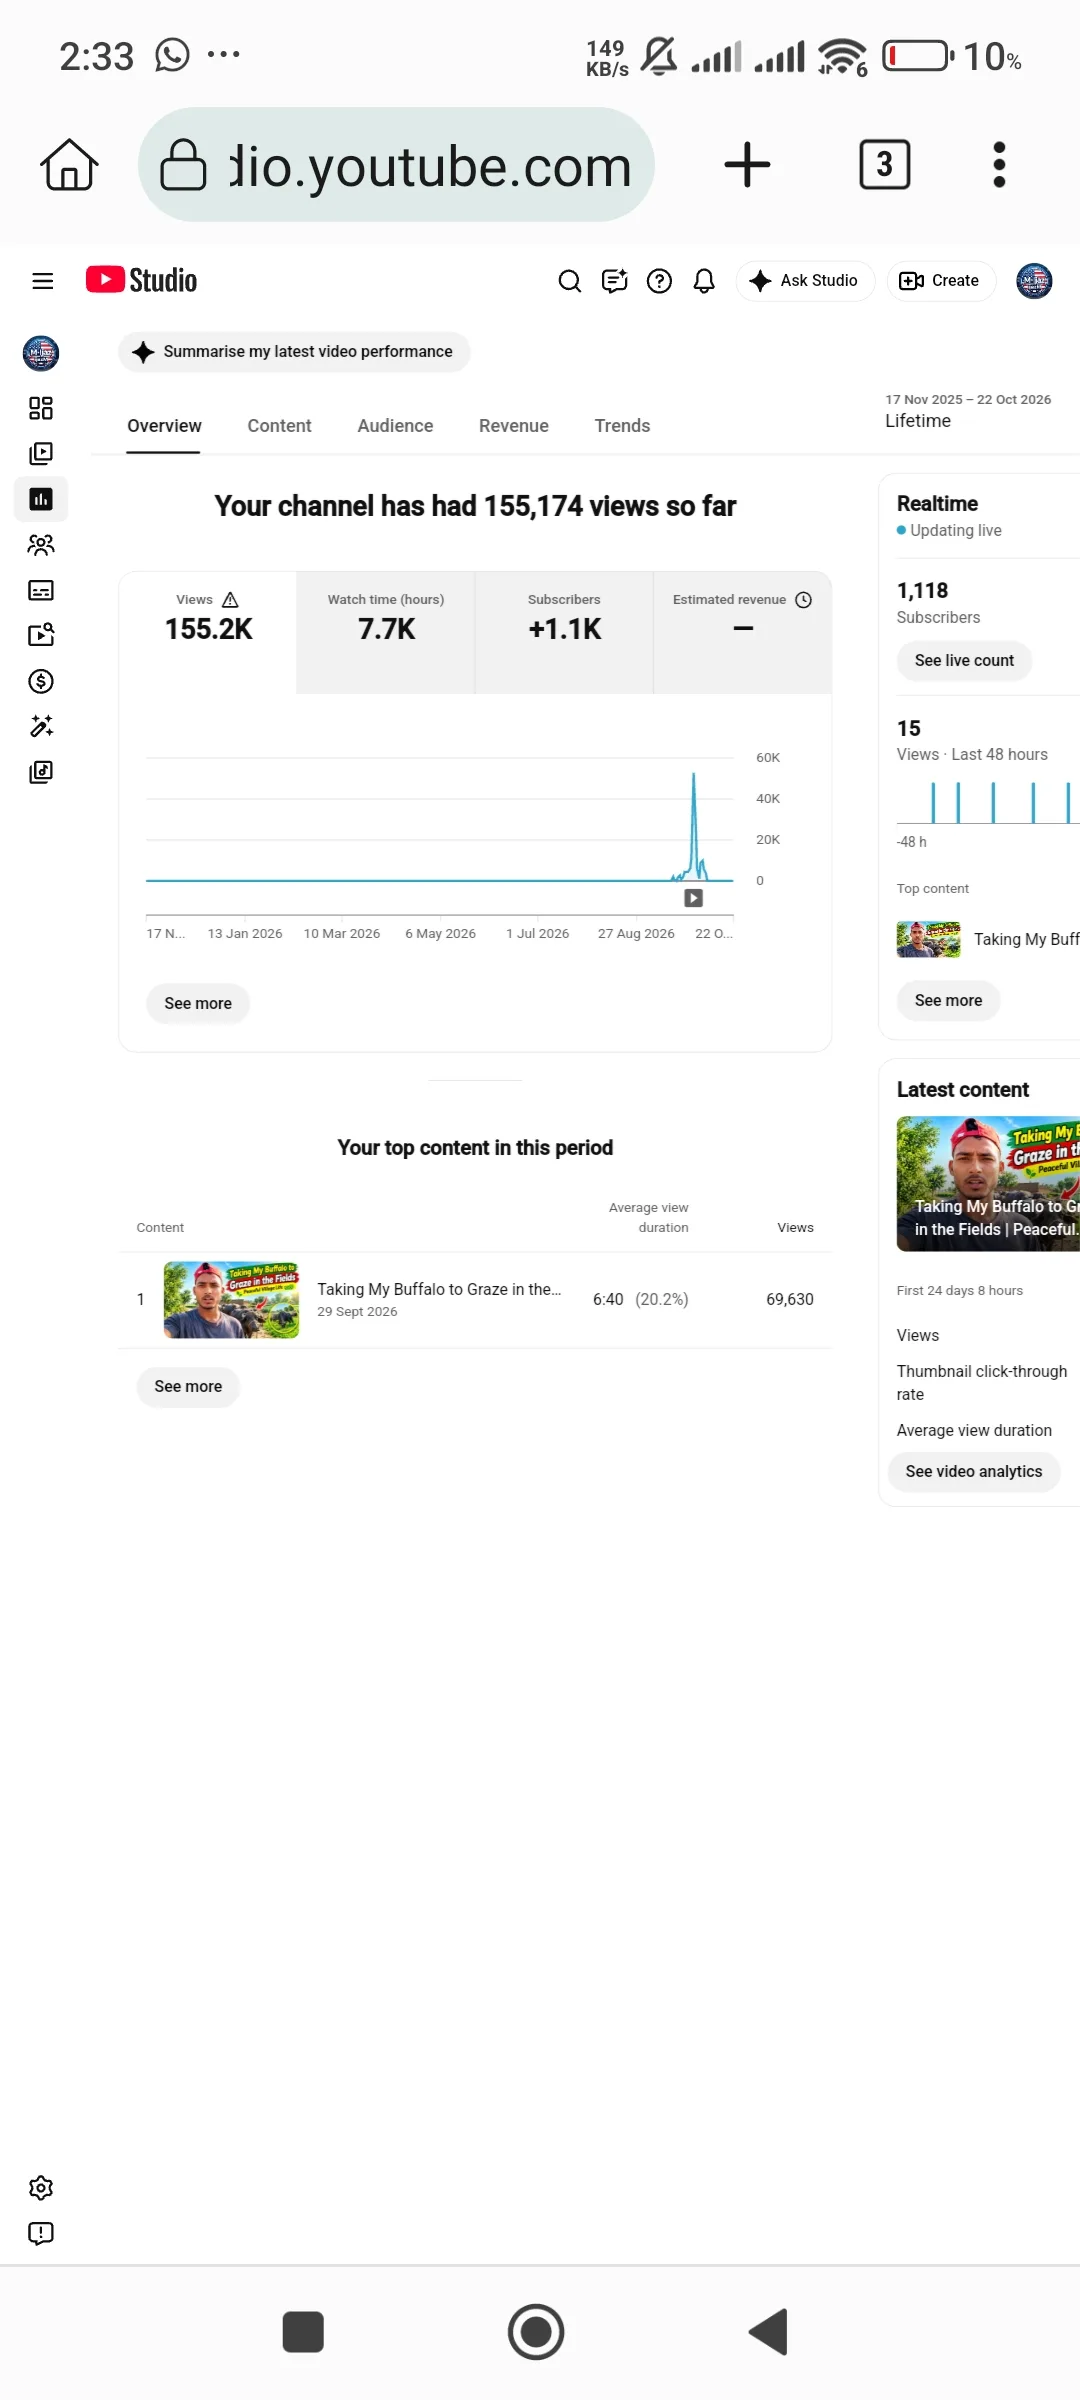The image size is (1080, 2400).
Task: Select the Analytics sidebar icon
Action: [x=41, y=499]
